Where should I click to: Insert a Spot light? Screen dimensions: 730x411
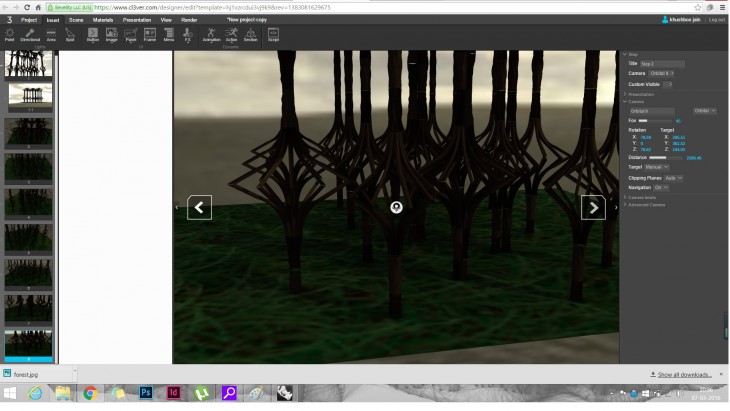pos(70,35)
